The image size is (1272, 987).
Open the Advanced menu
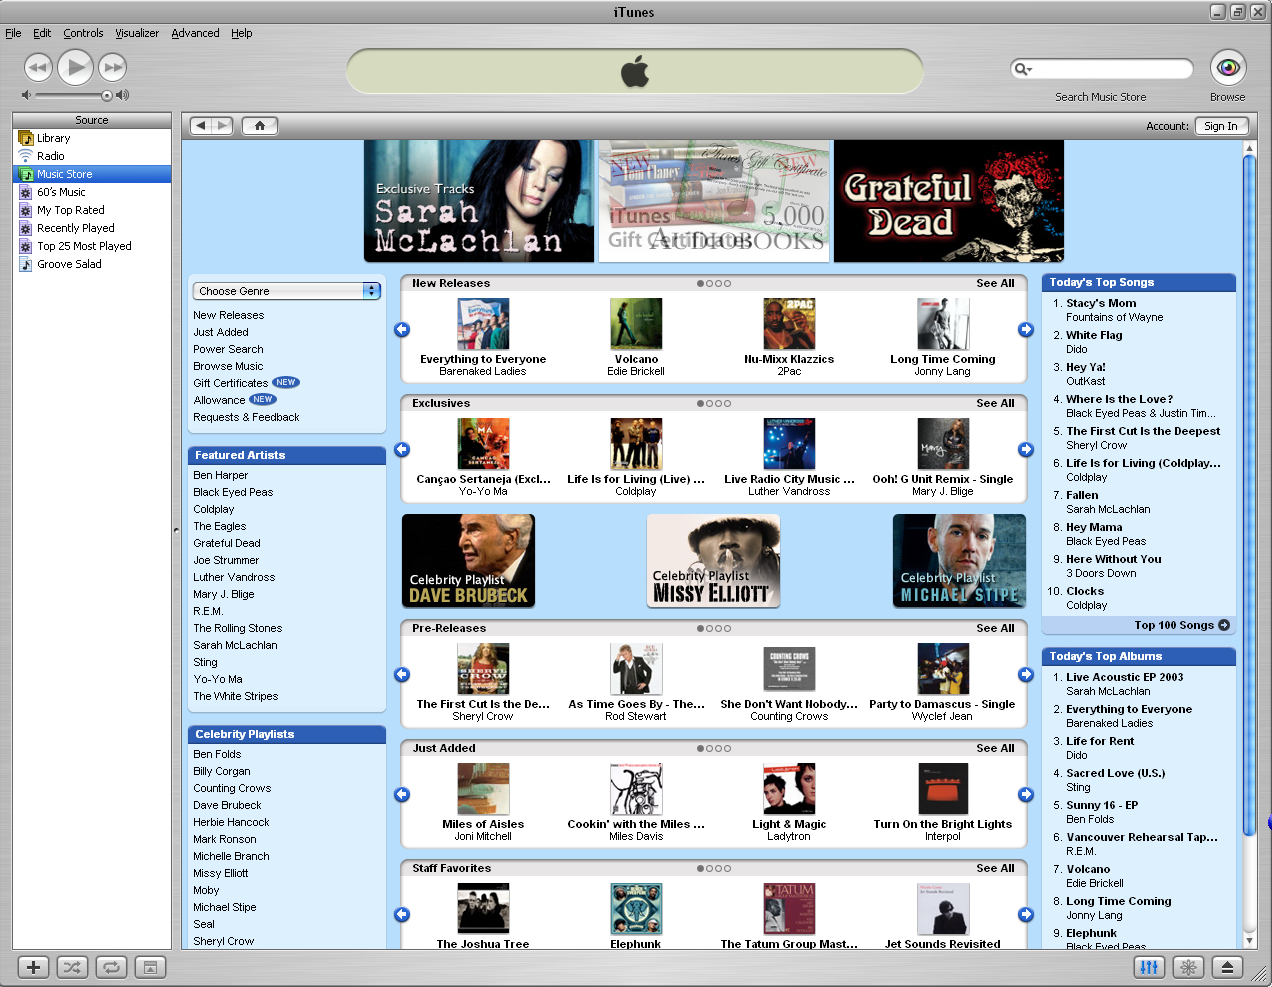click(195, 33)
